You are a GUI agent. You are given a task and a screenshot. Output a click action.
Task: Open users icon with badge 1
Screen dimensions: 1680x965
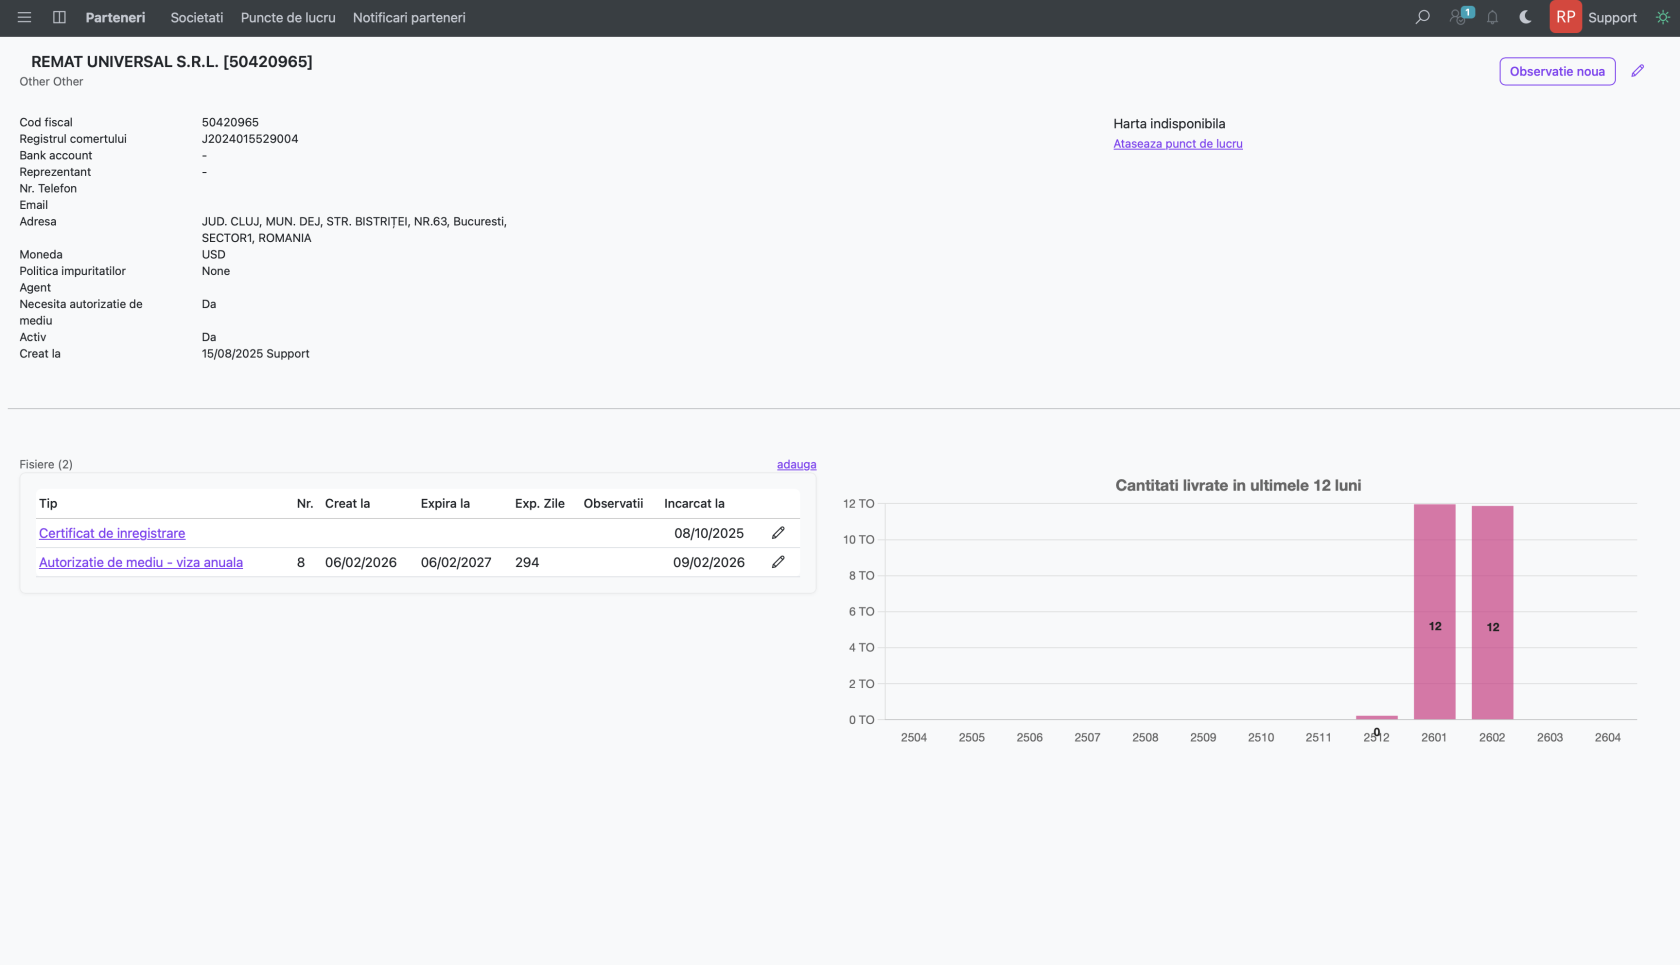(1461, 17)
